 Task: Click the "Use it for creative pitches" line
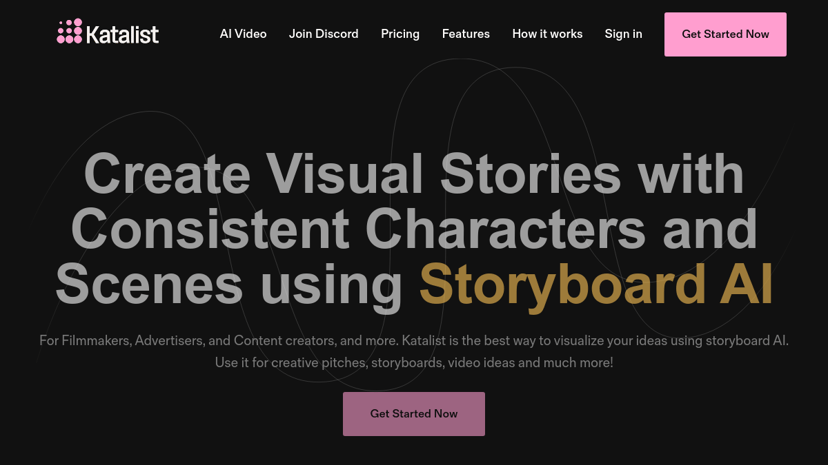[x=414, y=363]
